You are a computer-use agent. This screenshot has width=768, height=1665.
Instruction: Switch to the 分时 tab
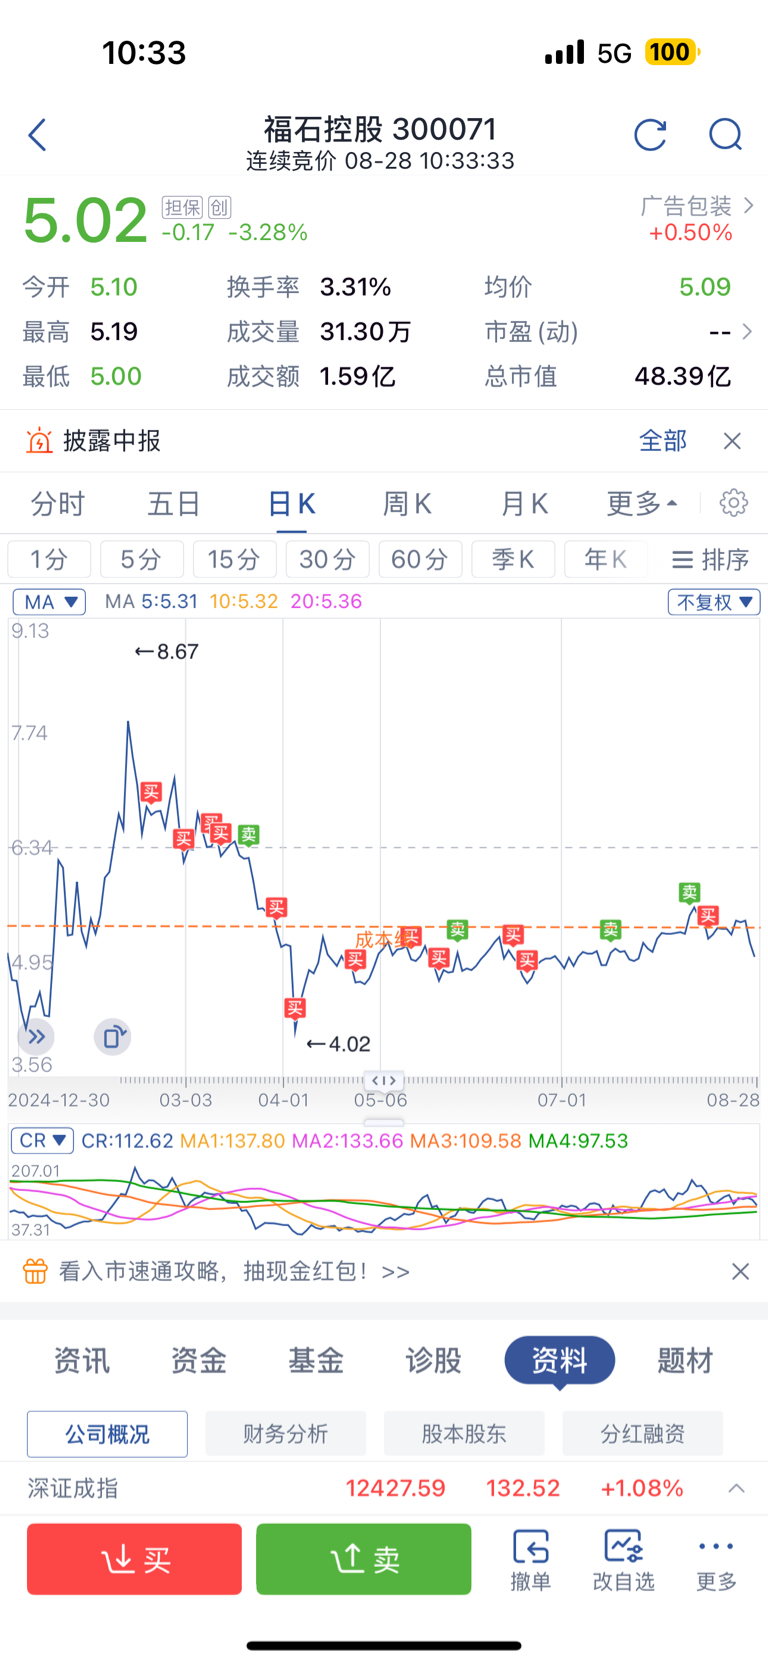click(58, 503)
